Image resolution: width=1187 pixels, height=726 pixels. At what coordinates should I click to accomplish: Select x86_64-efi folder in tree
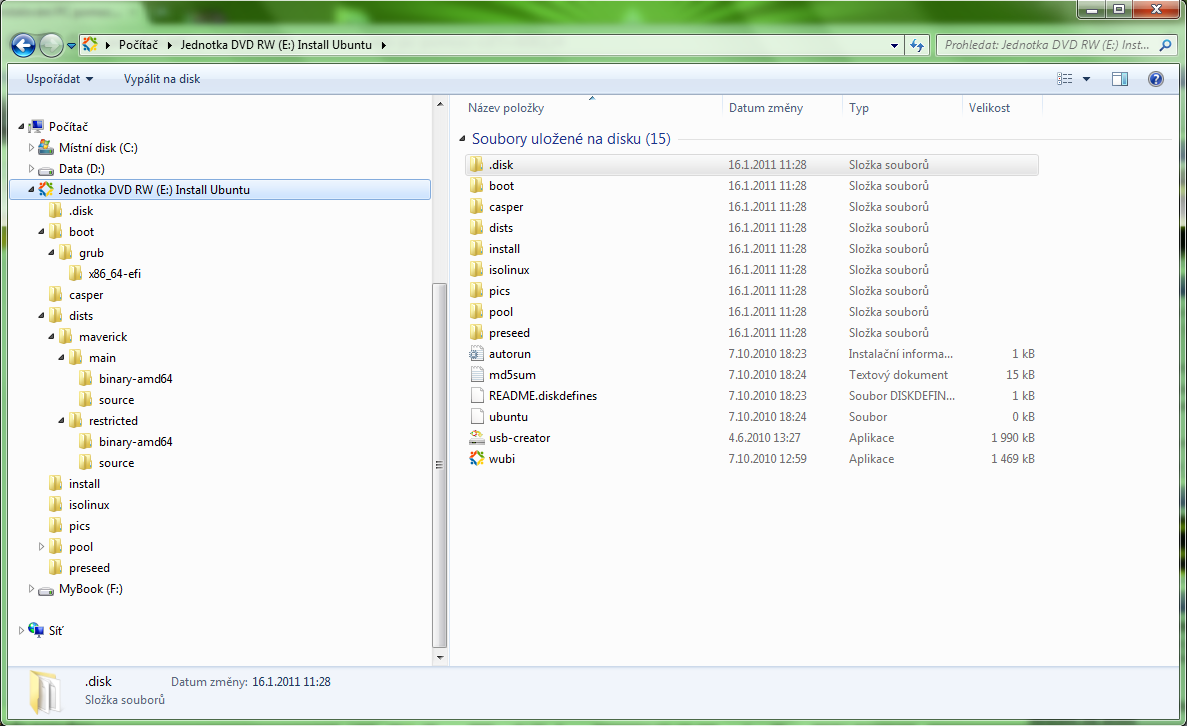pyautogui.click(x=114, y=274)
